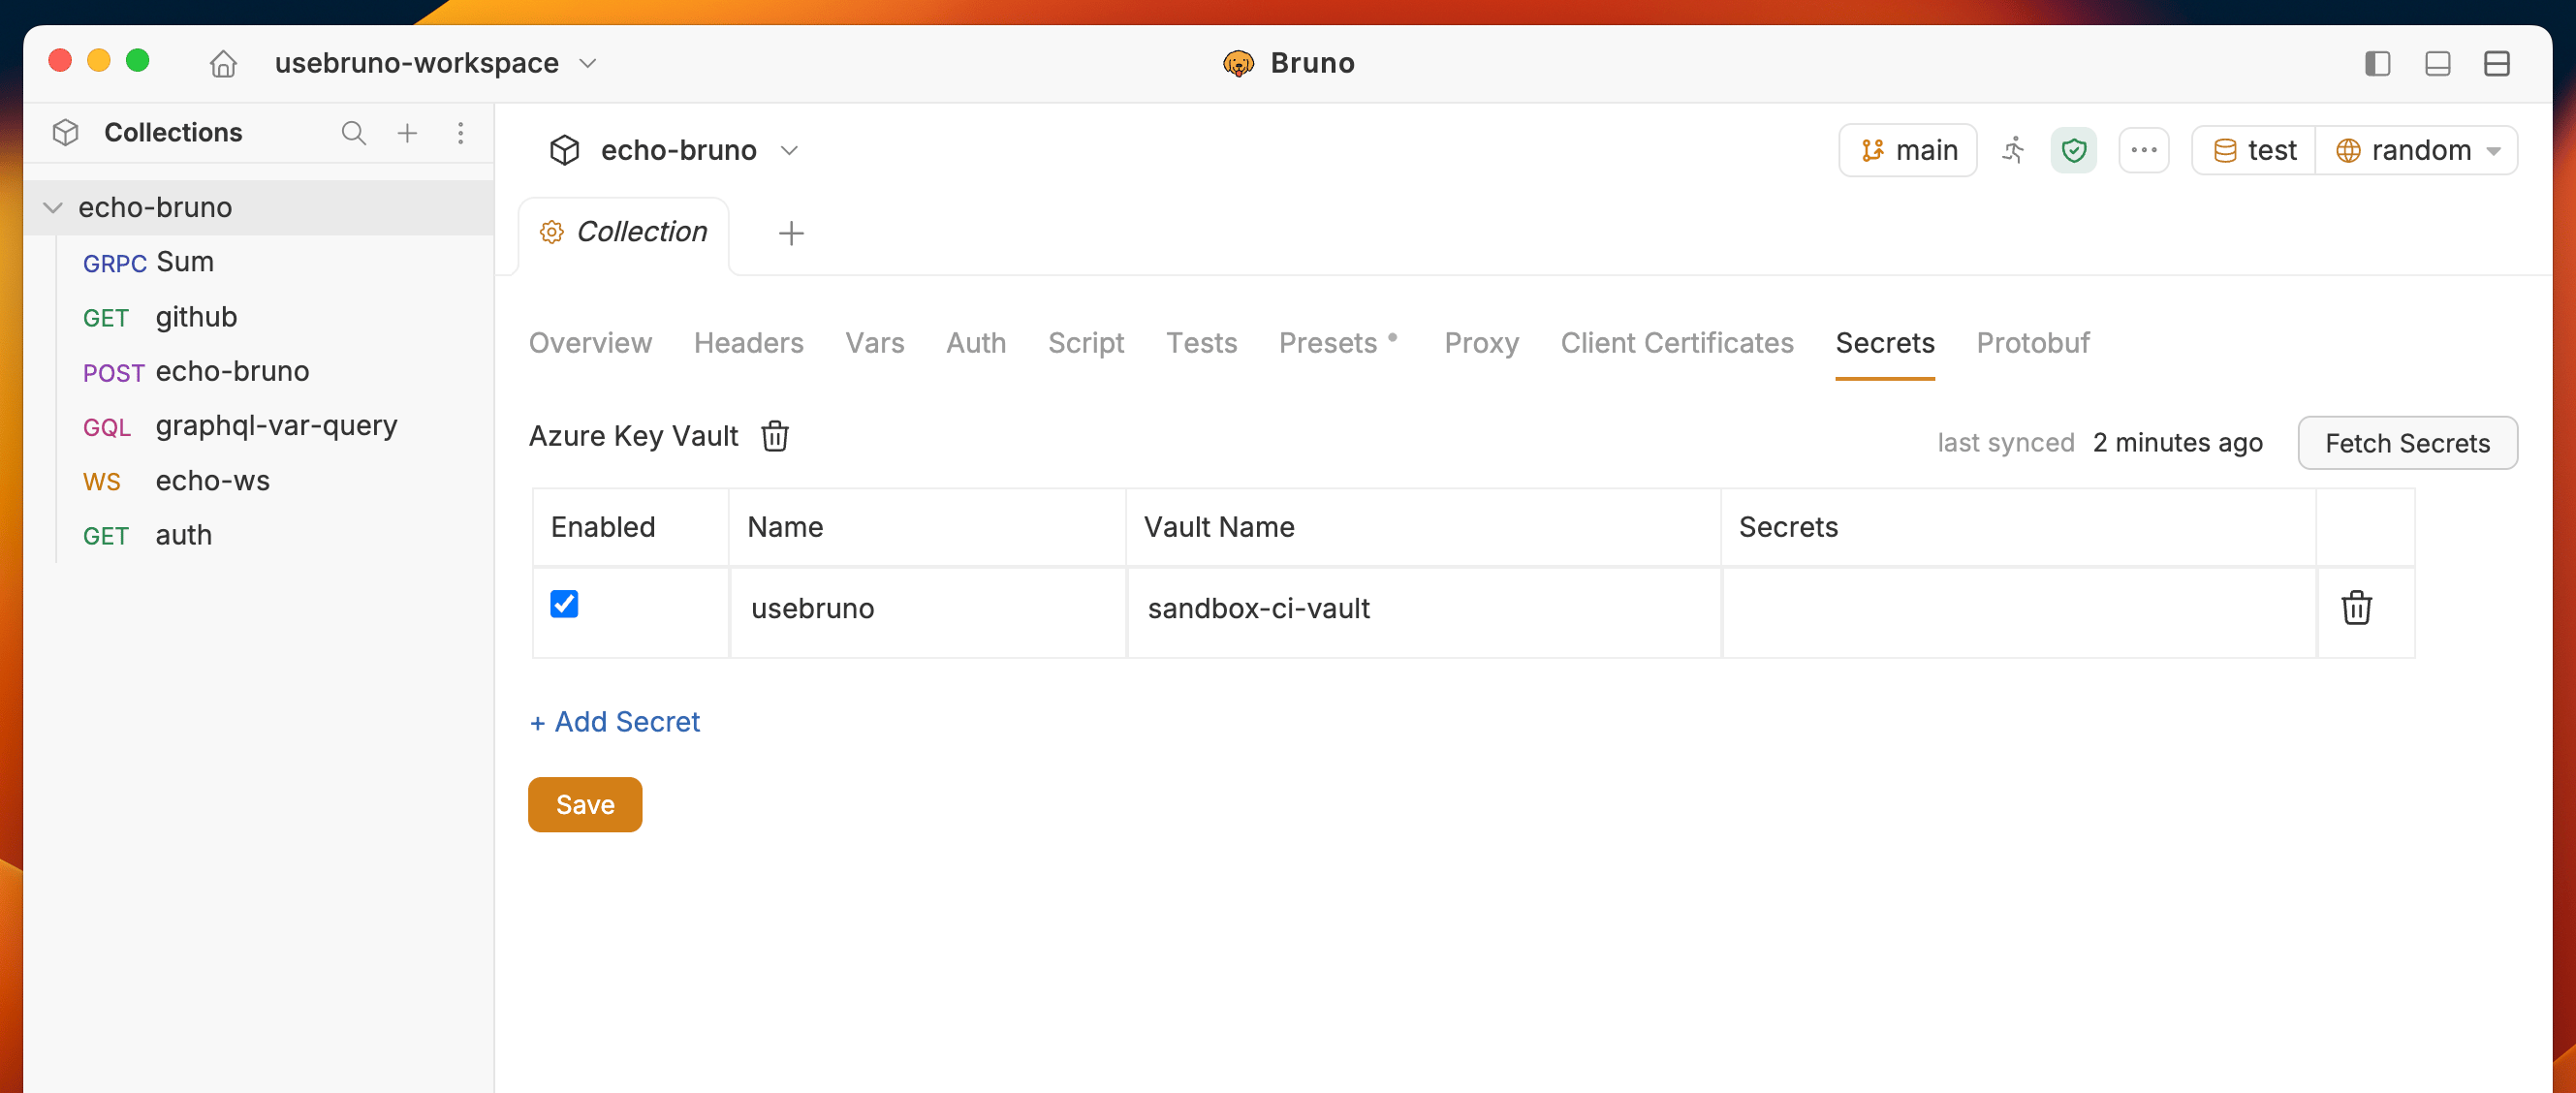
Task: Go to the home screen icon
Action: click(223, 63)
